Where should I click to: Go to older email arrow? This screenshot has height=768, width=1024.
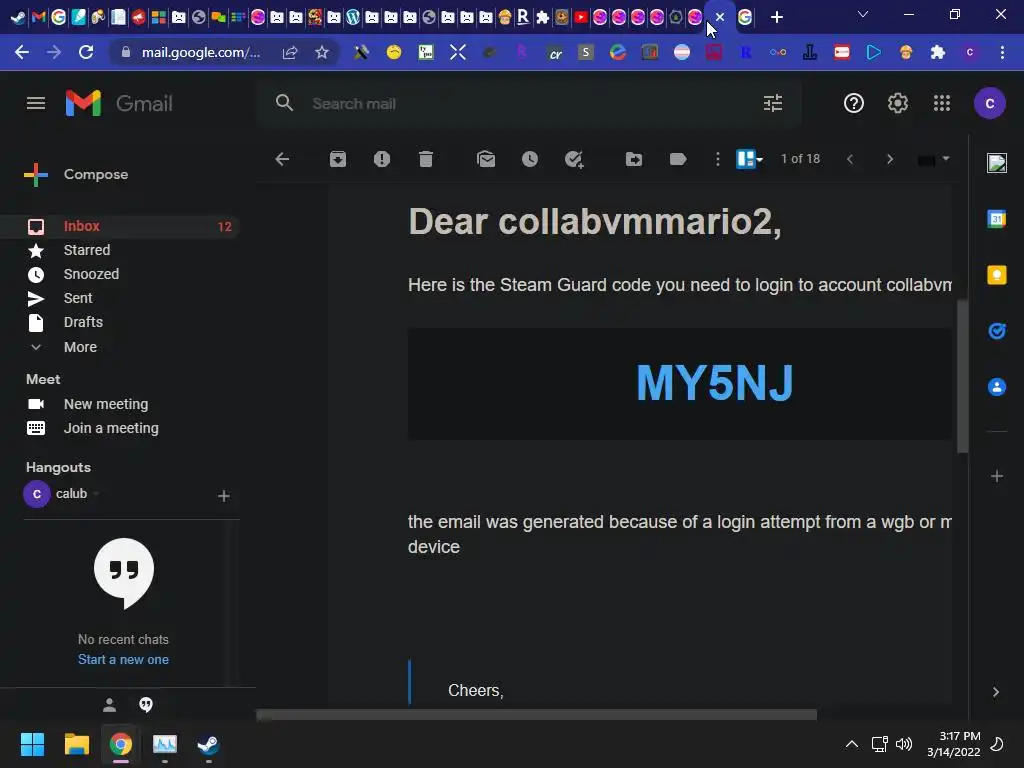(x=889, y=159)
